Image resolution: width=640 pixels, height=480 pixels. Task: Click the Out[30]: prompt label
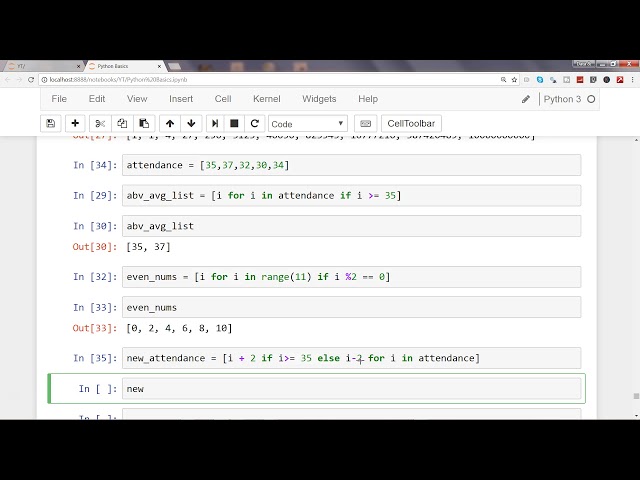click(x=95, y=247)
